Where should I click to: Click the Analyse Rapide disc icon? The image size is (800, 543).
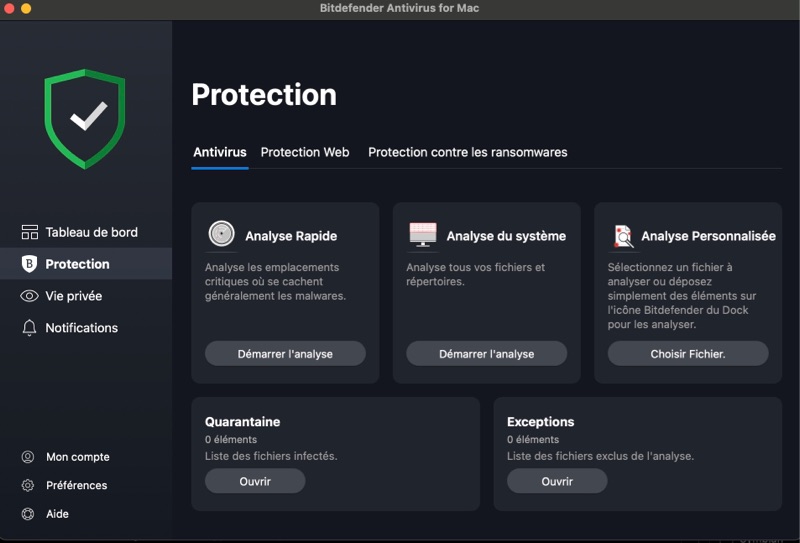221,235
